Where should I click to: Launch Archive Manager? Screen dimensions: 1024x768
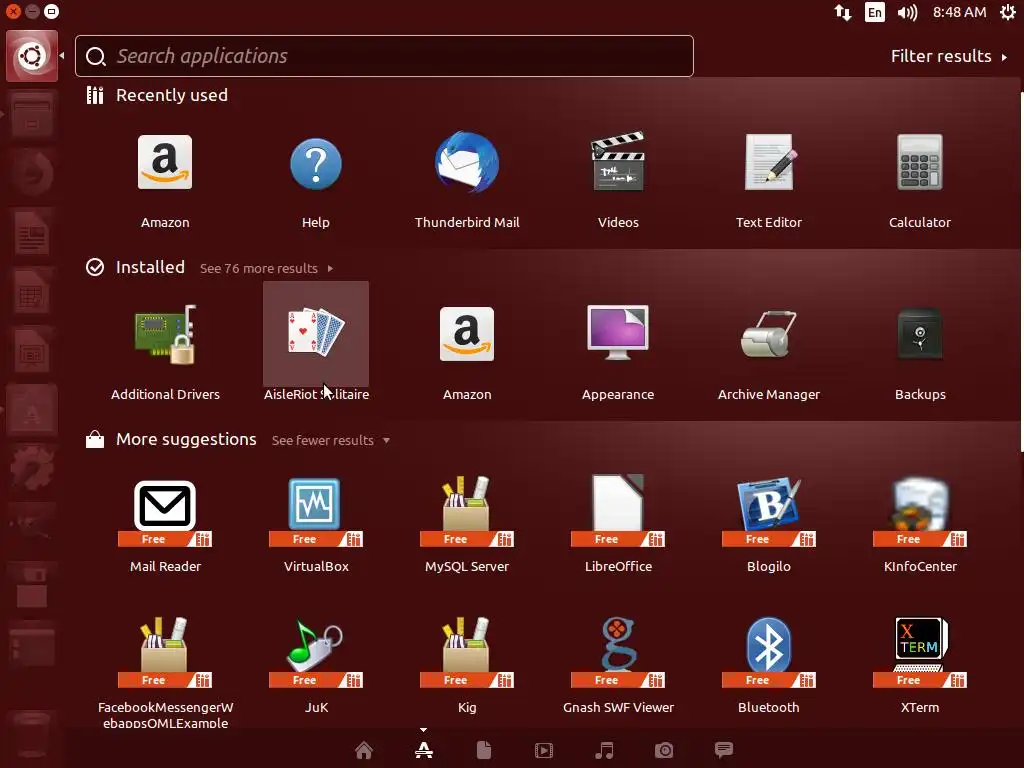click(x=769, y=334)
